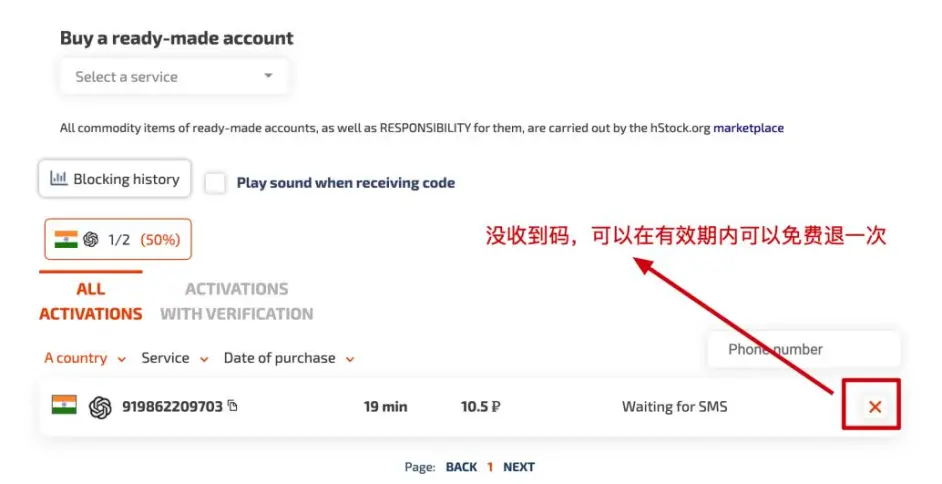
Task: Click the ChatGPT icon in the 1/2 filter chip
Action: point(91,239)
